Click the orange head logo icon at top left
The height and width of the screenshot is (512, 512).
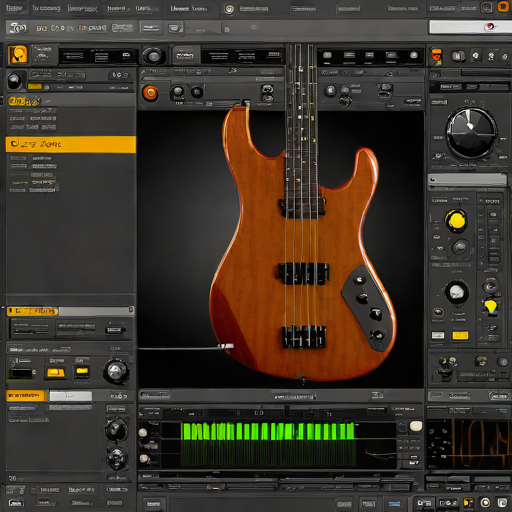tap(17, 55)
